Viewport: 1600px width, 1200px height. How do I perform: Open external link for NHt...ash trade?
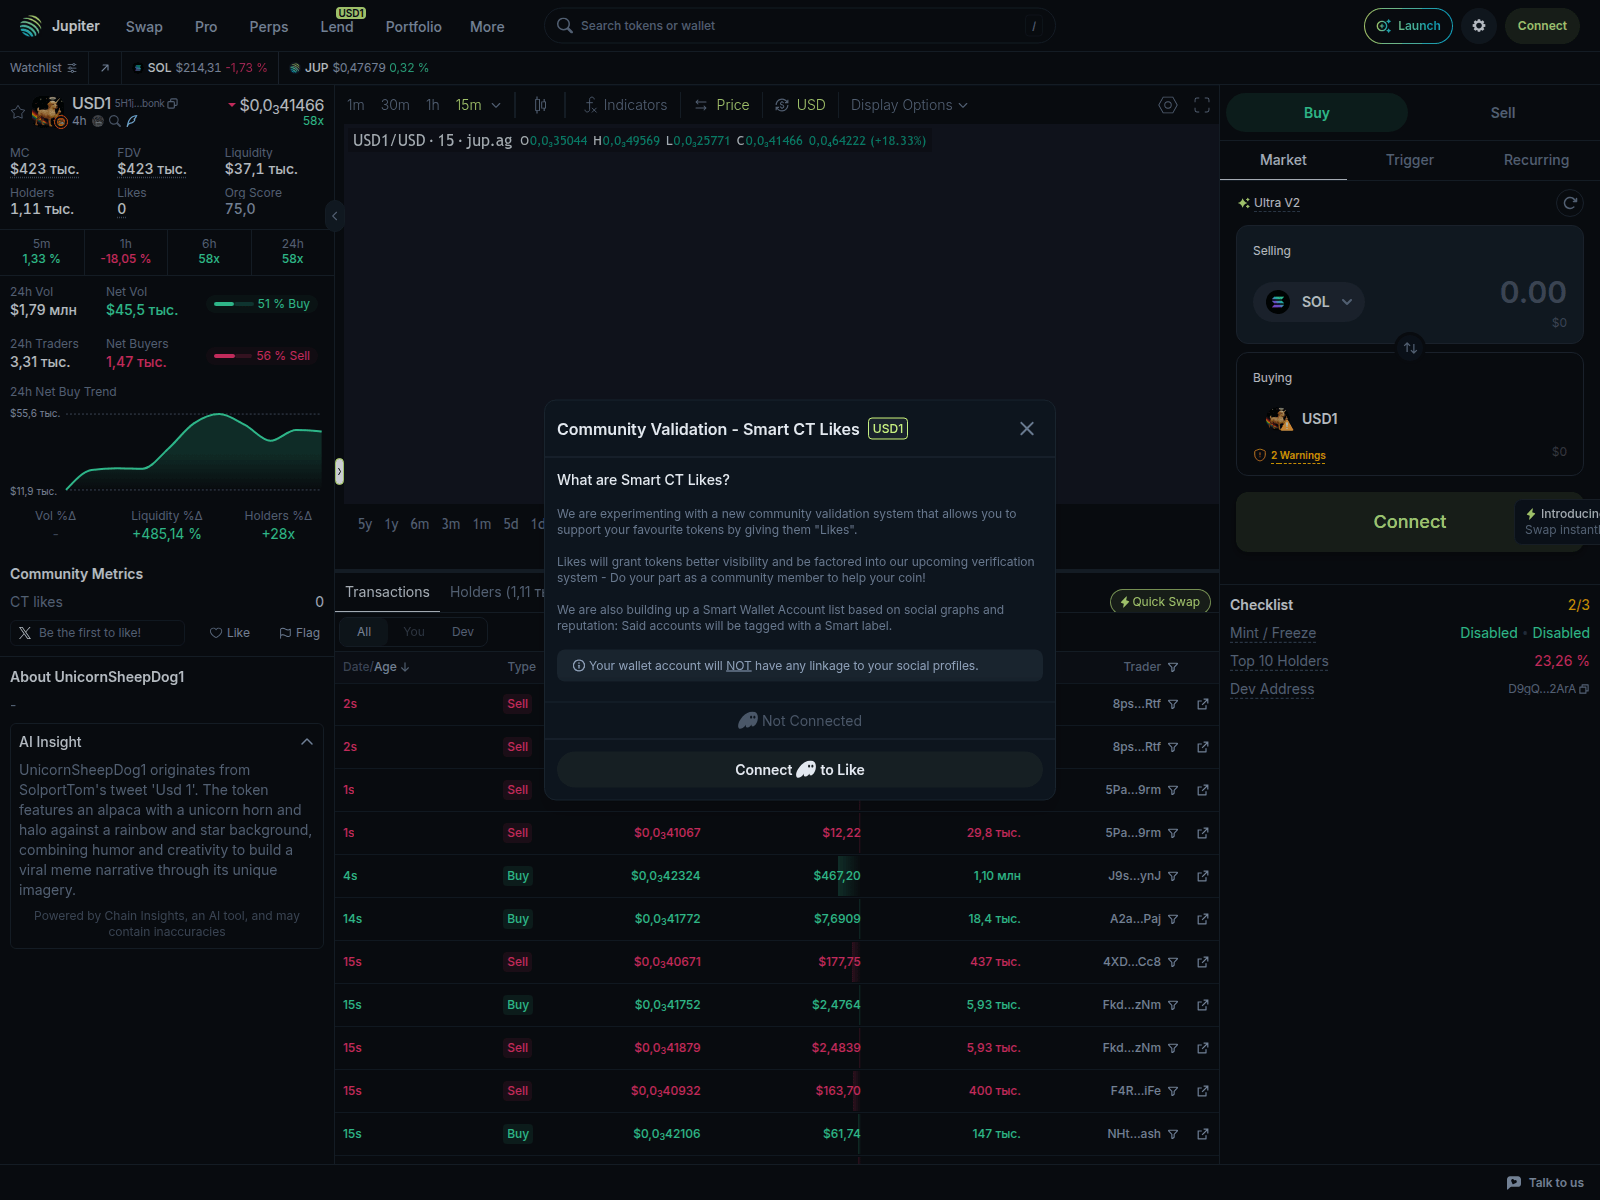[1203, 1134]
